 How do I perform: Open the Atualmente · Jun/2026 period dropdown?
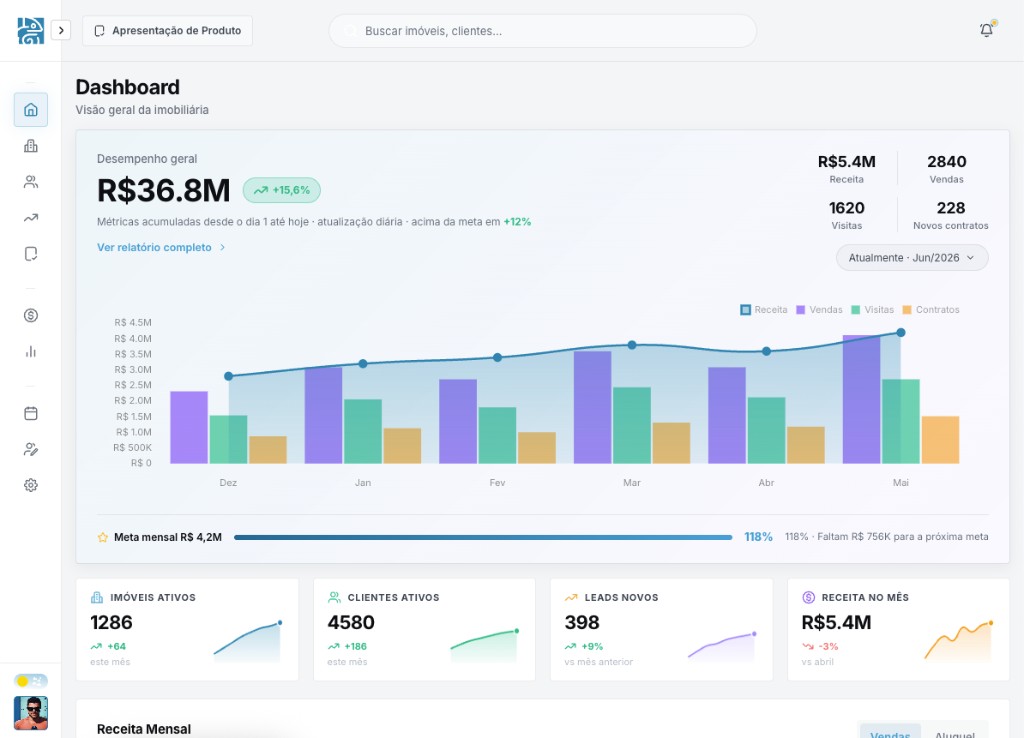pyautogui.click(x=912, y=257)
